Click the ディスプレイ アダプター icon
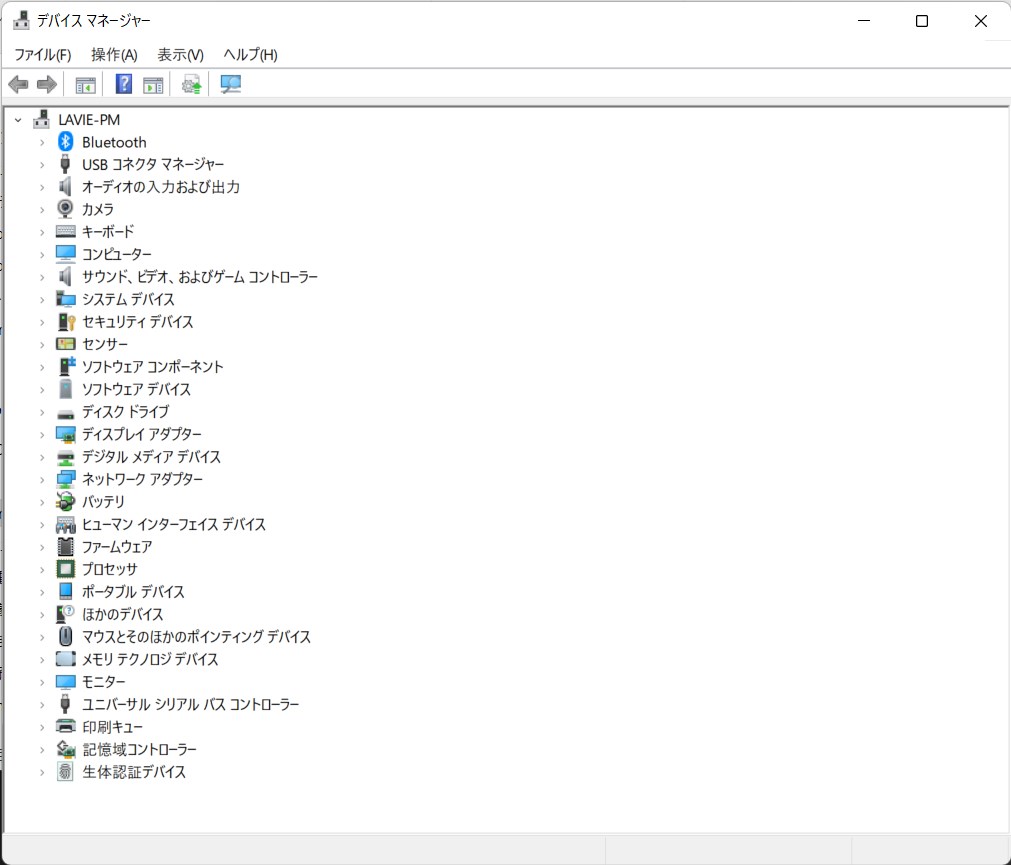Viewport: 1011px width, 865px height. click(x=65, y=434)
